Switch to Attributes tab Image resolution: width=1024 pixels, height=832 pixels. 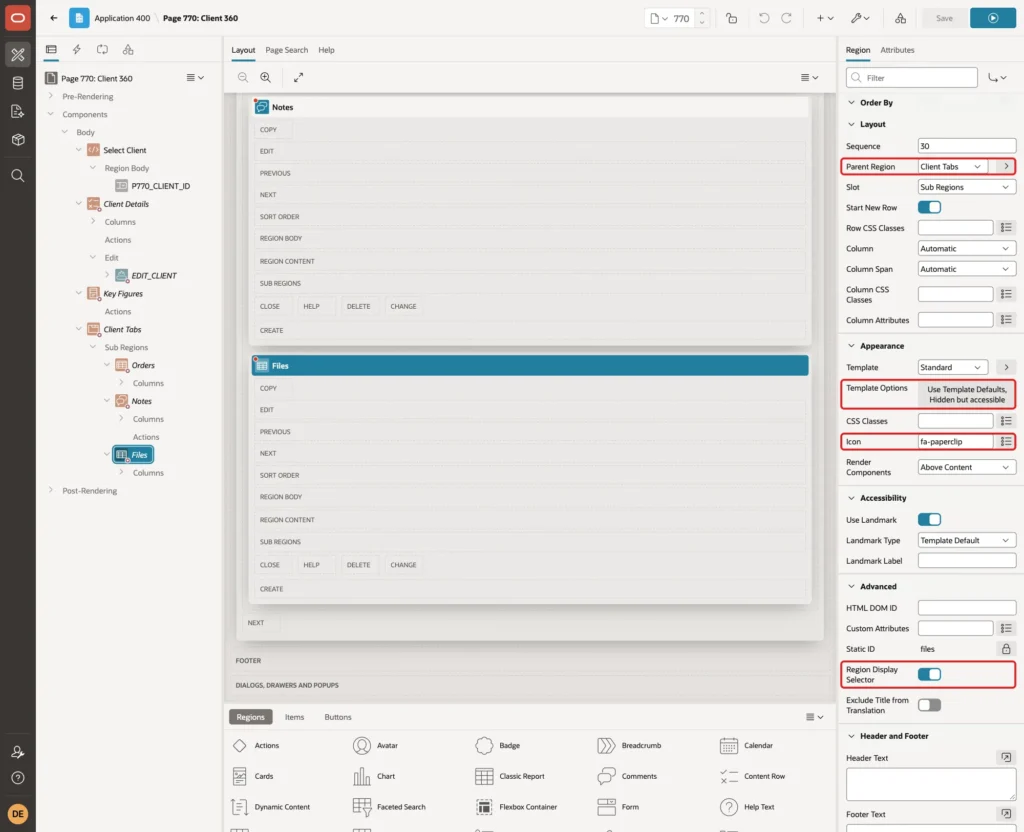coord(897,50)
